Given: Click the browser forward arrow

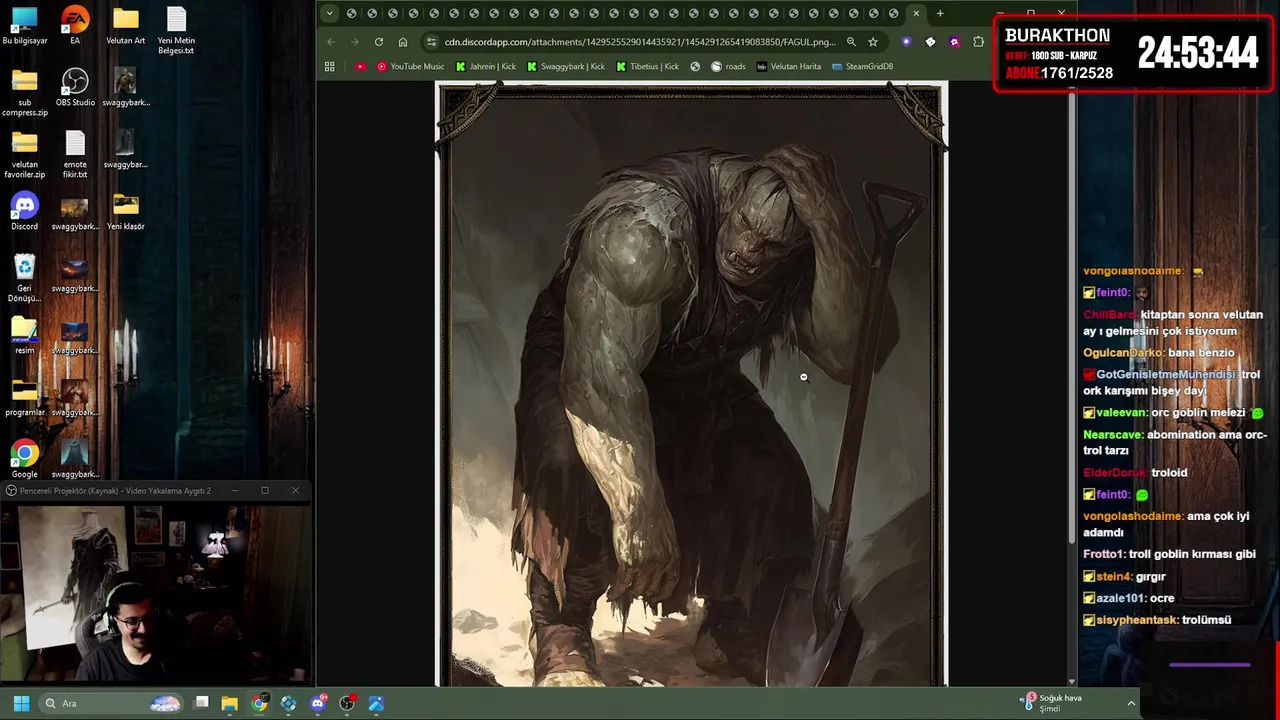Looking at the screenshot, I should pyautogui.click(x=354, y=42).
